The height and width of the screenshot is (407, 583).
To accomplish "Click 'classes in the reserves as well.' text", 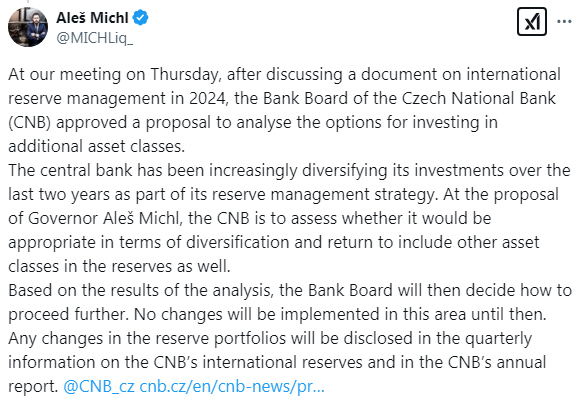I will tap(119, 266).
